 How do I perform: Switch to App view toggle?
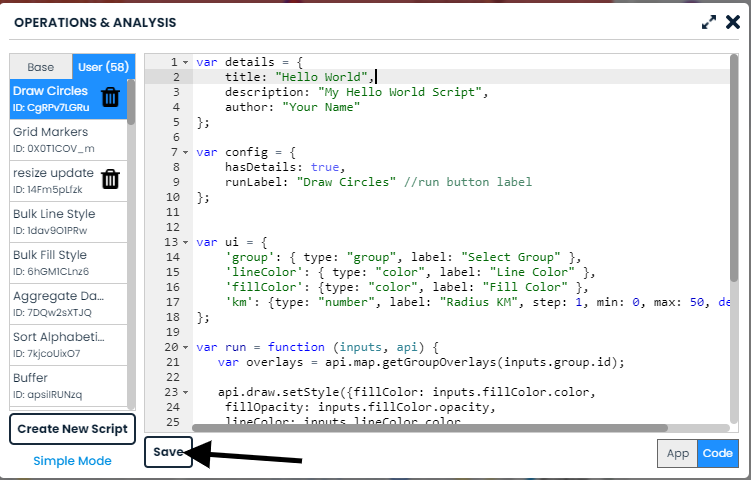pos(678,453)
